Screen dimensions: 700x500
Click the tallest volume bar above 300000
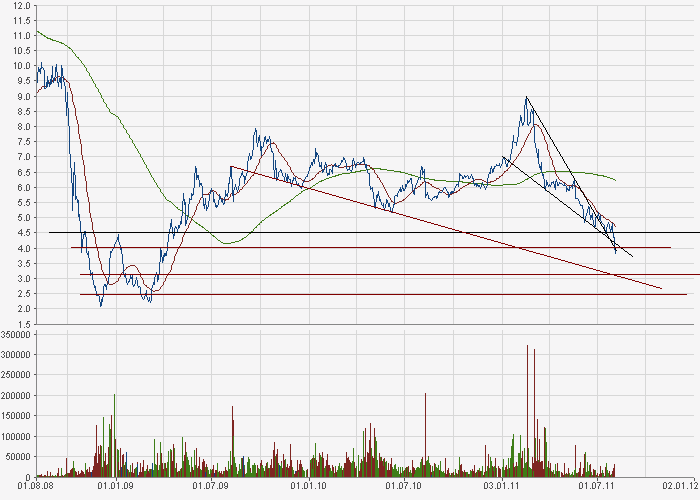pos(527,411)
